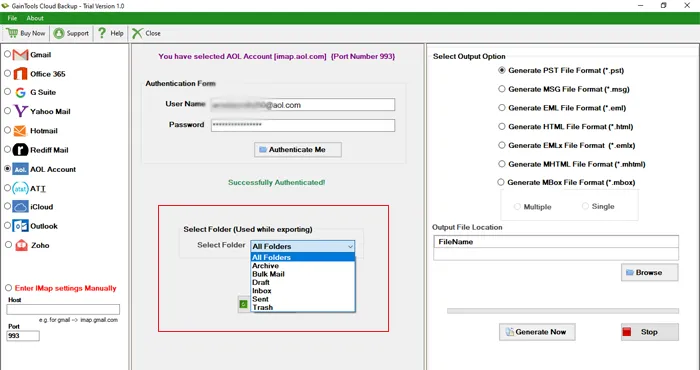Focus the Password field
The image size is (700, 370).
pyautogui.click(x=303, y=125)
